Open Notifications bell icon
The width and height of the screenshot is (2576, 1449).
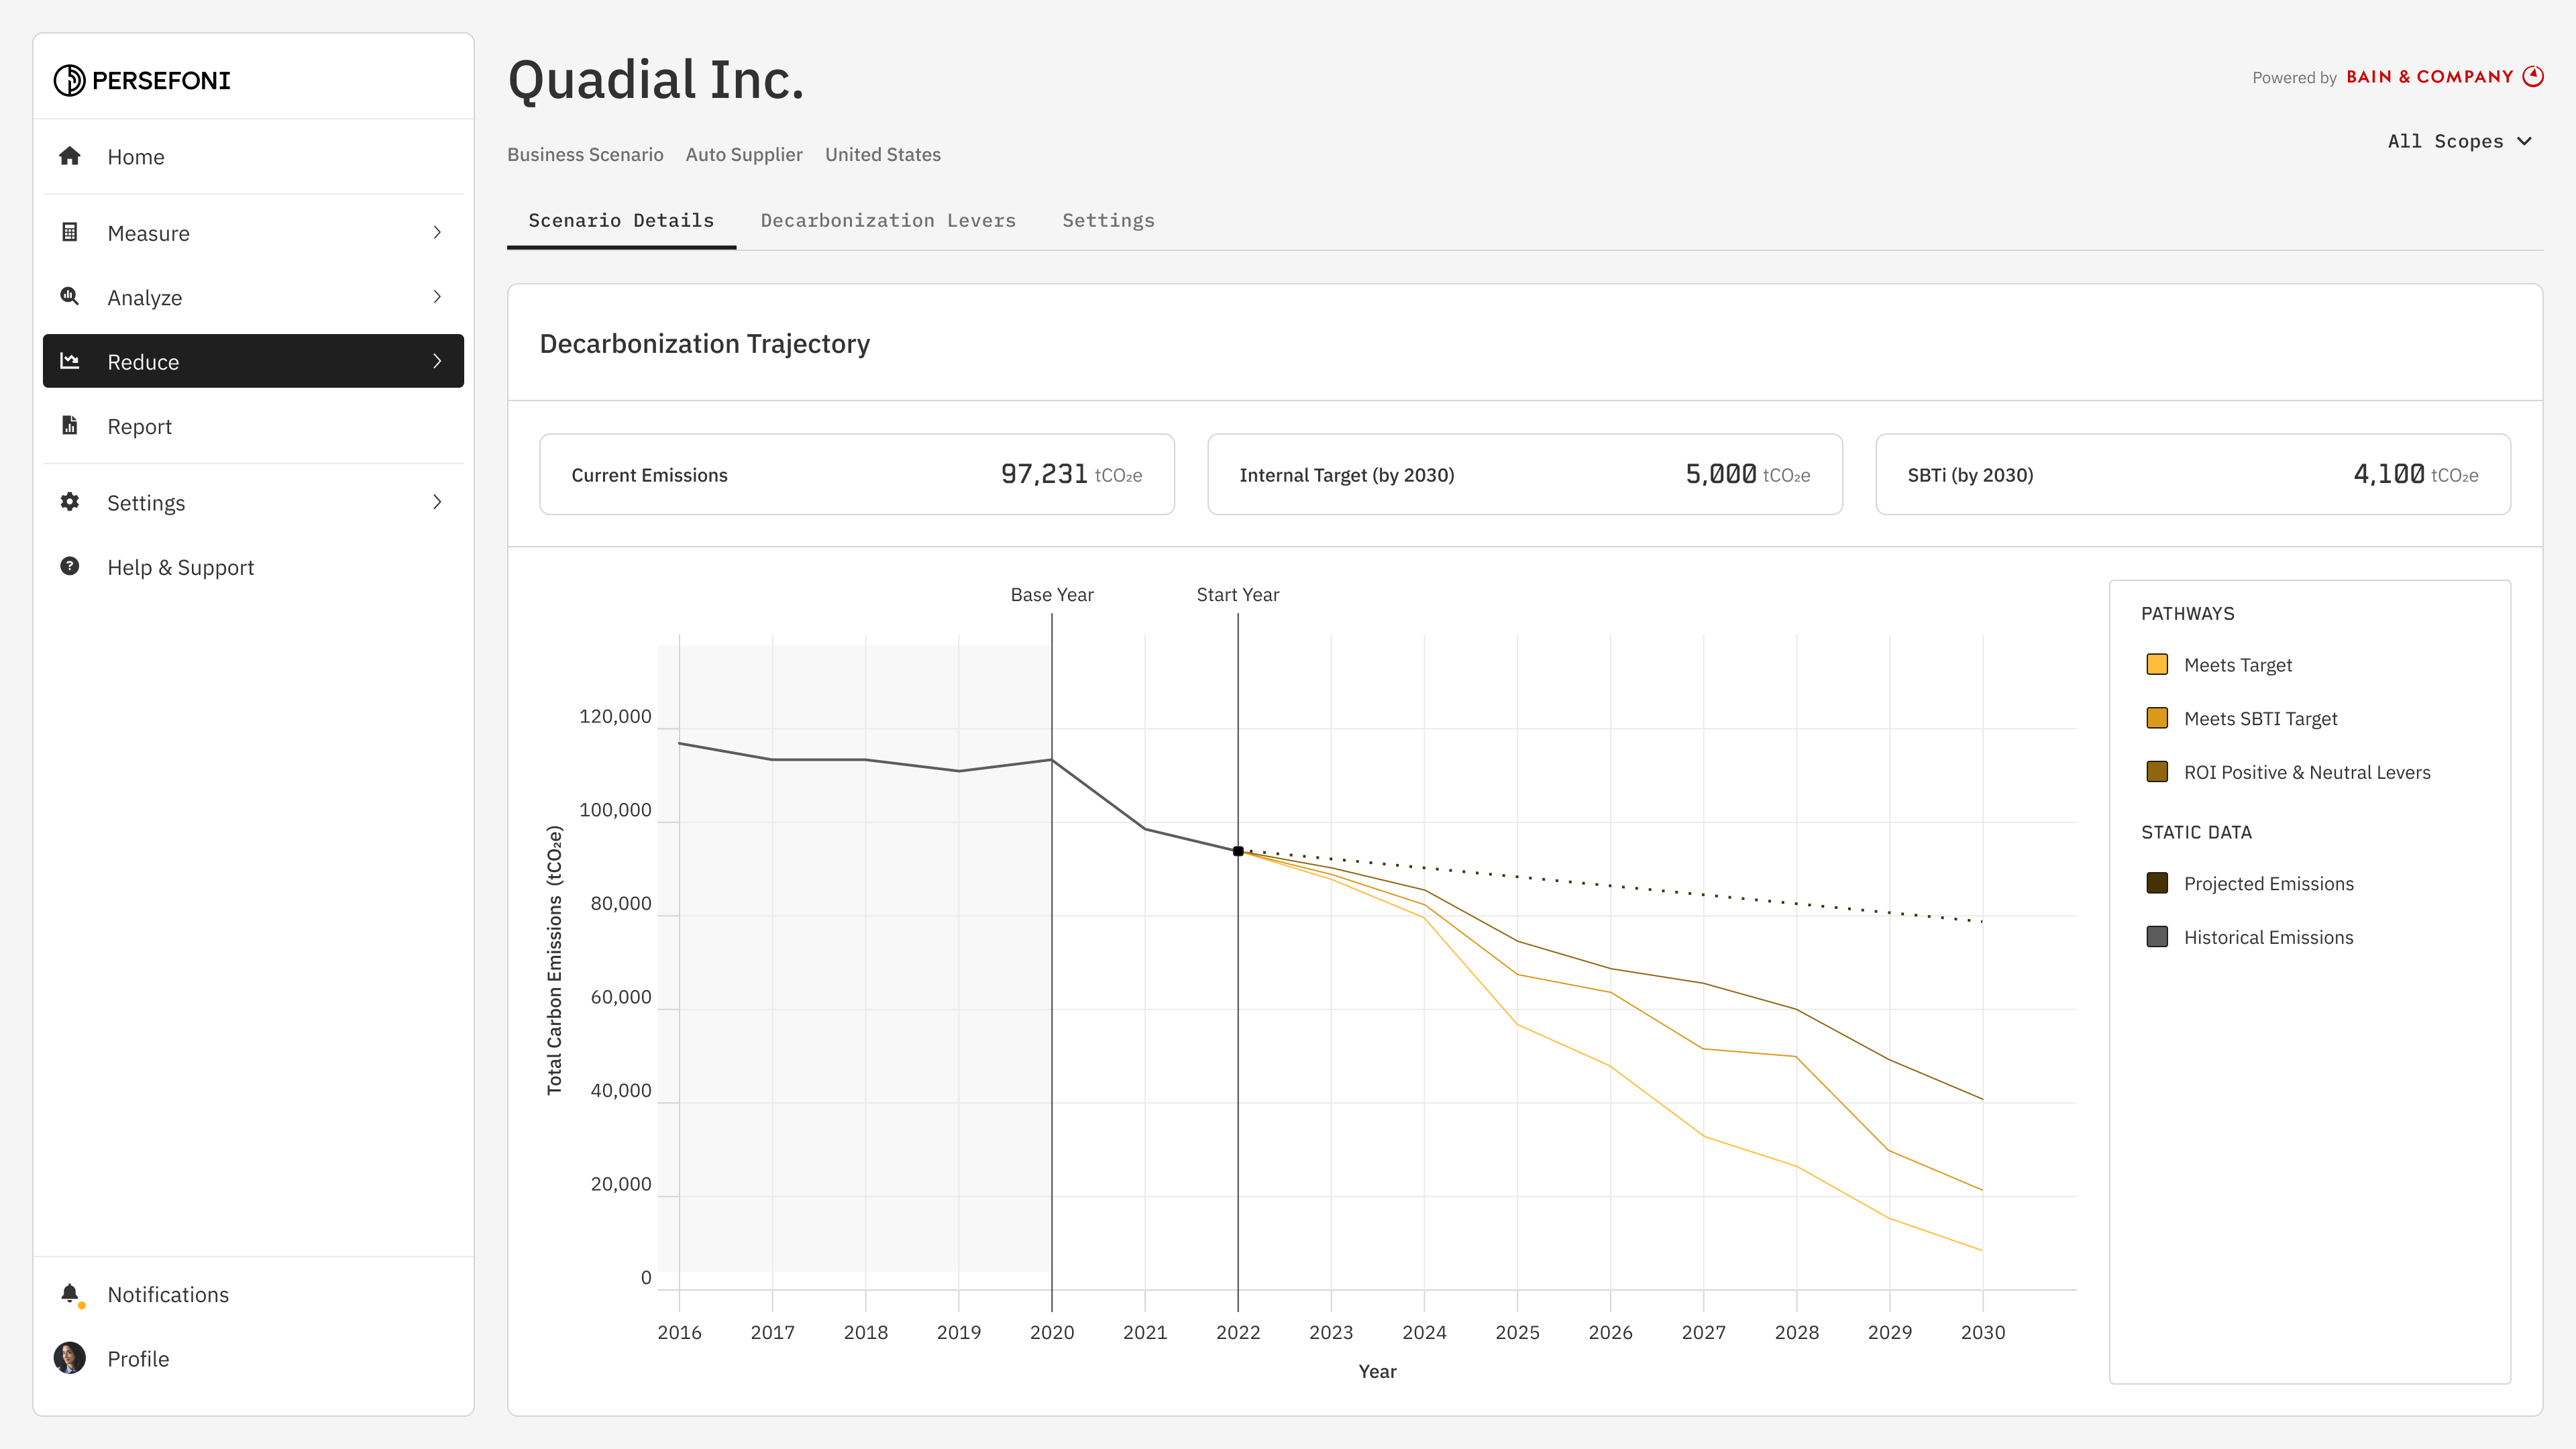[69, 1294]
